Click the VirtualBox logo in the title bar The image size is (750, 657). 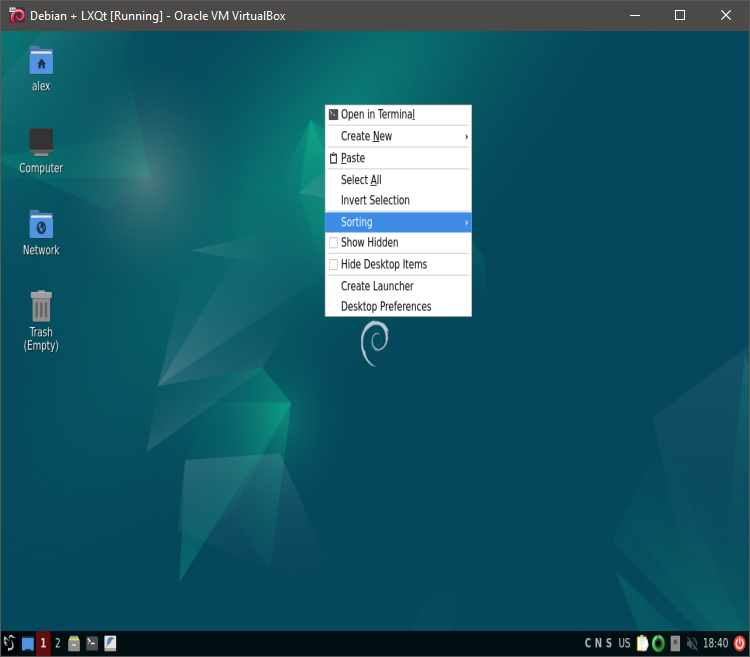pyautogui.click(x=17, y=15)
